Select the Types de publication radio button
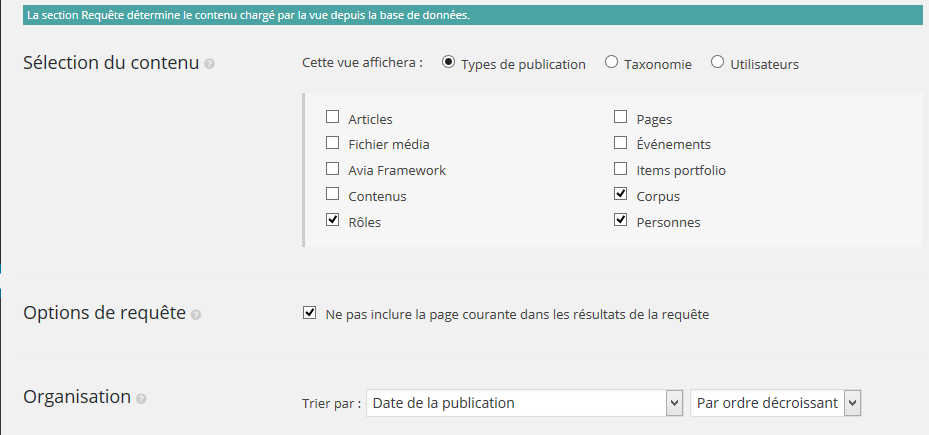This screenshot has width=929, height=435. point(448,62)
